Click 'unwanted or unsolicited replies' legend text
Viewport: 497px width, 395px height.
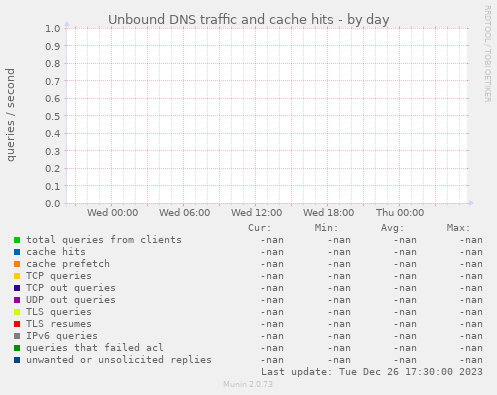coord(119,360)
